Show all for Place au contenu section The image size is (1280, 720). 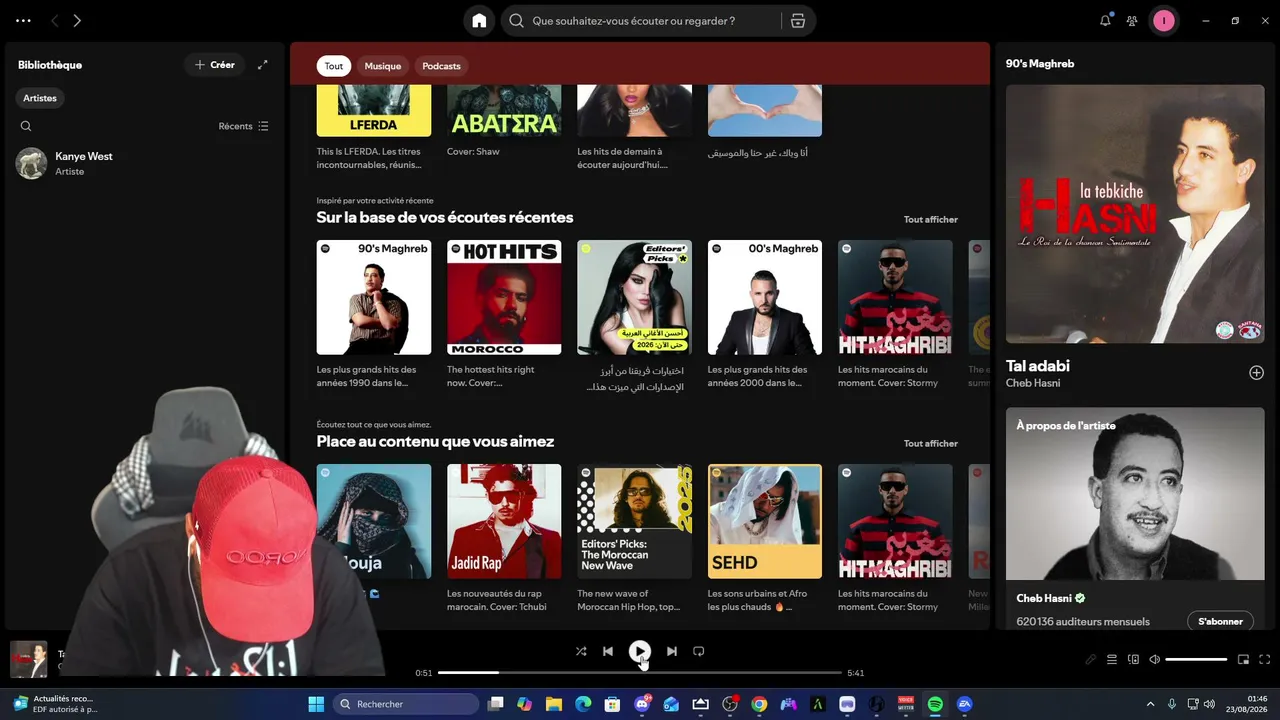(931, 443)
